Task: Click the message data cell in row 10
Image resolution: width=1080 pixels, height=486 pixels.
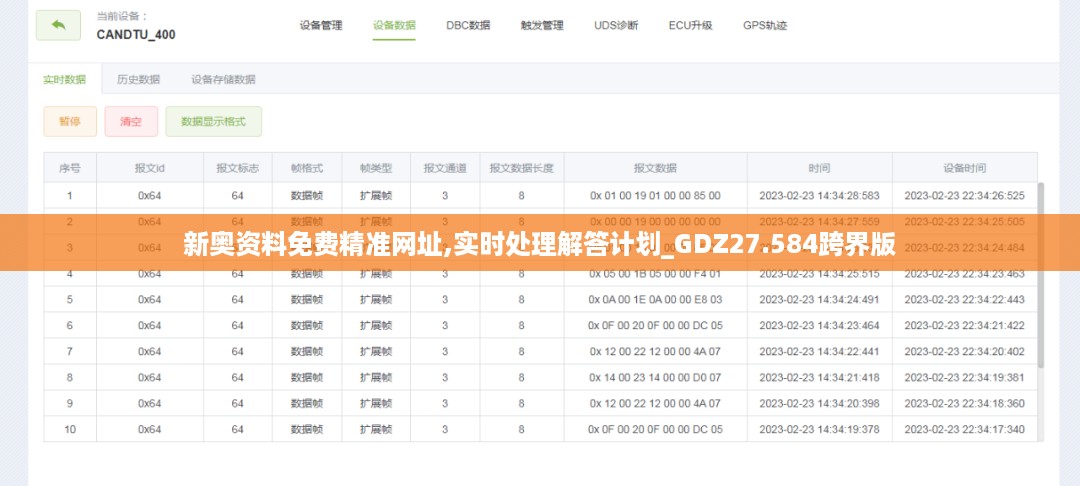Action: pyautogui.click(x=655, y=429)
